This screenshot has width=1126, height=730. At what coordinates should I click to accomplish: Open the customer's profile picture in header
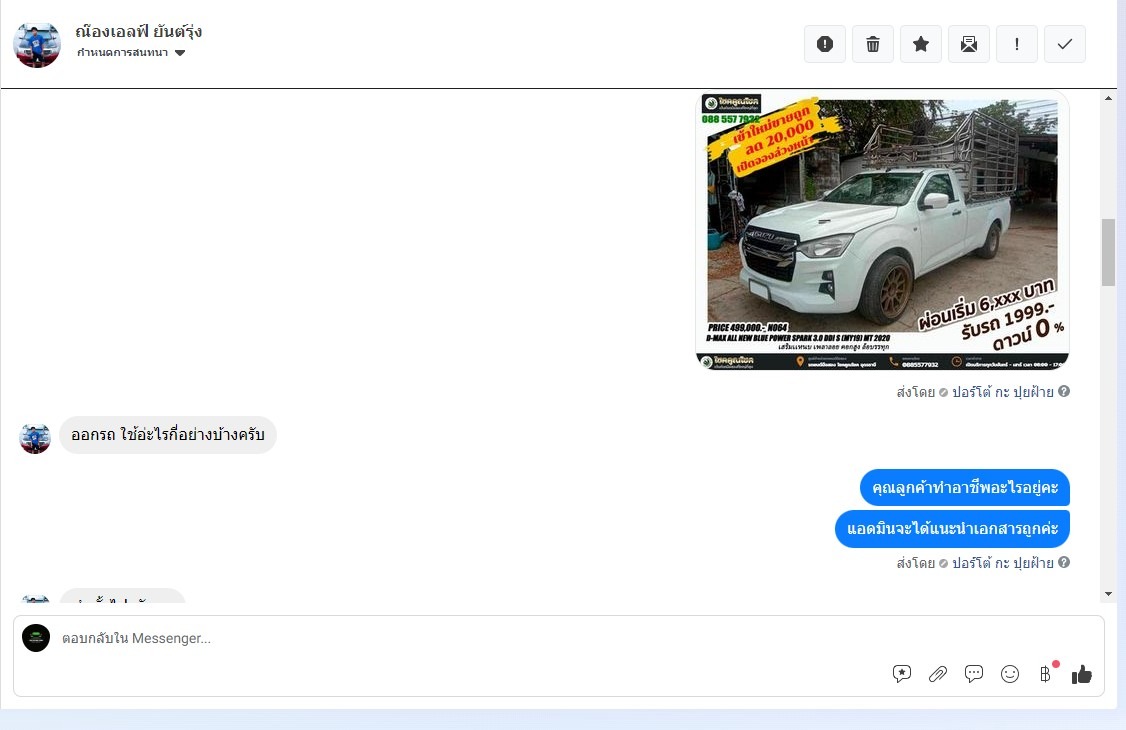tap(37, 45)
